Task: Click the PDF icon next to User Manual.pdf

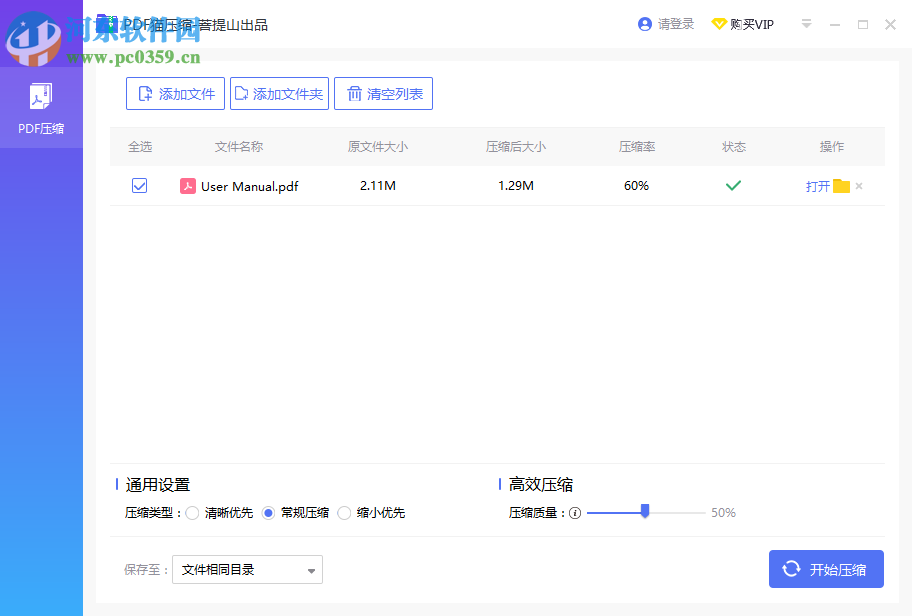Action: click(x=188, y=186)
